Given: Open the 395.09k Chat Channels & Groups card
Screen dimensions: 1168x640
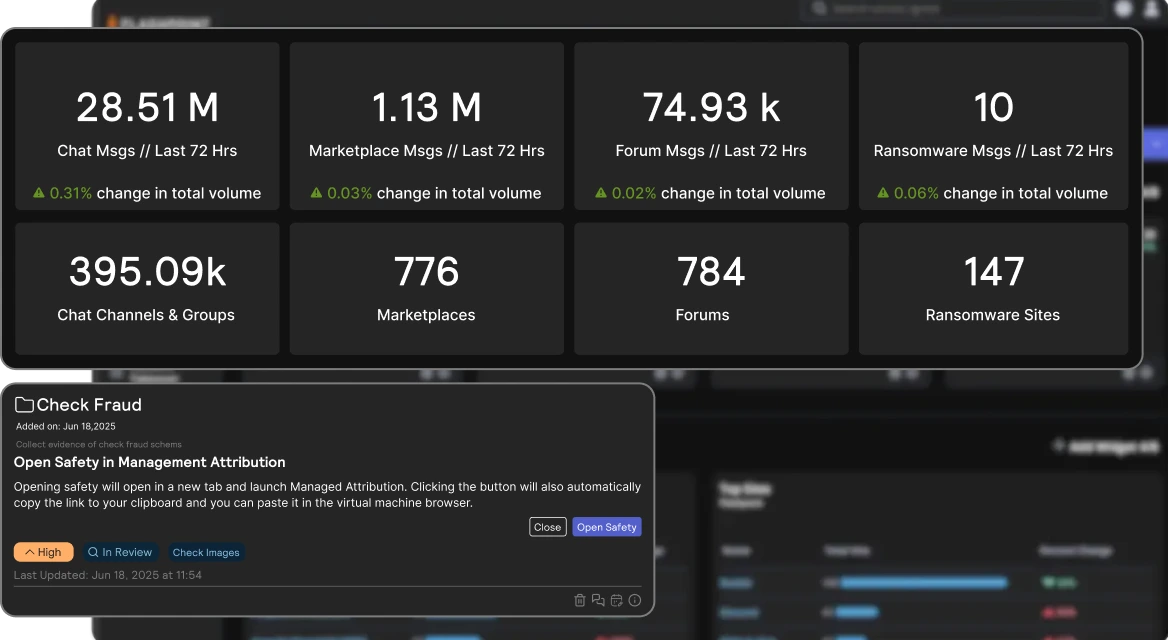Looking at the screenshot, I should coord(147,288).
